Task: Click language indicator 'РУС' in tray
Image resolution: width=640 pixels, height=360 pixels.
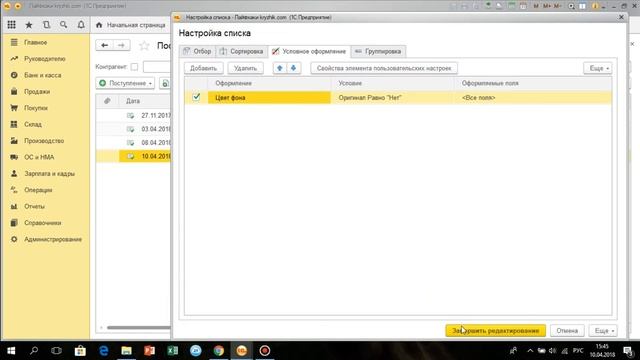Action: (578, 351)
